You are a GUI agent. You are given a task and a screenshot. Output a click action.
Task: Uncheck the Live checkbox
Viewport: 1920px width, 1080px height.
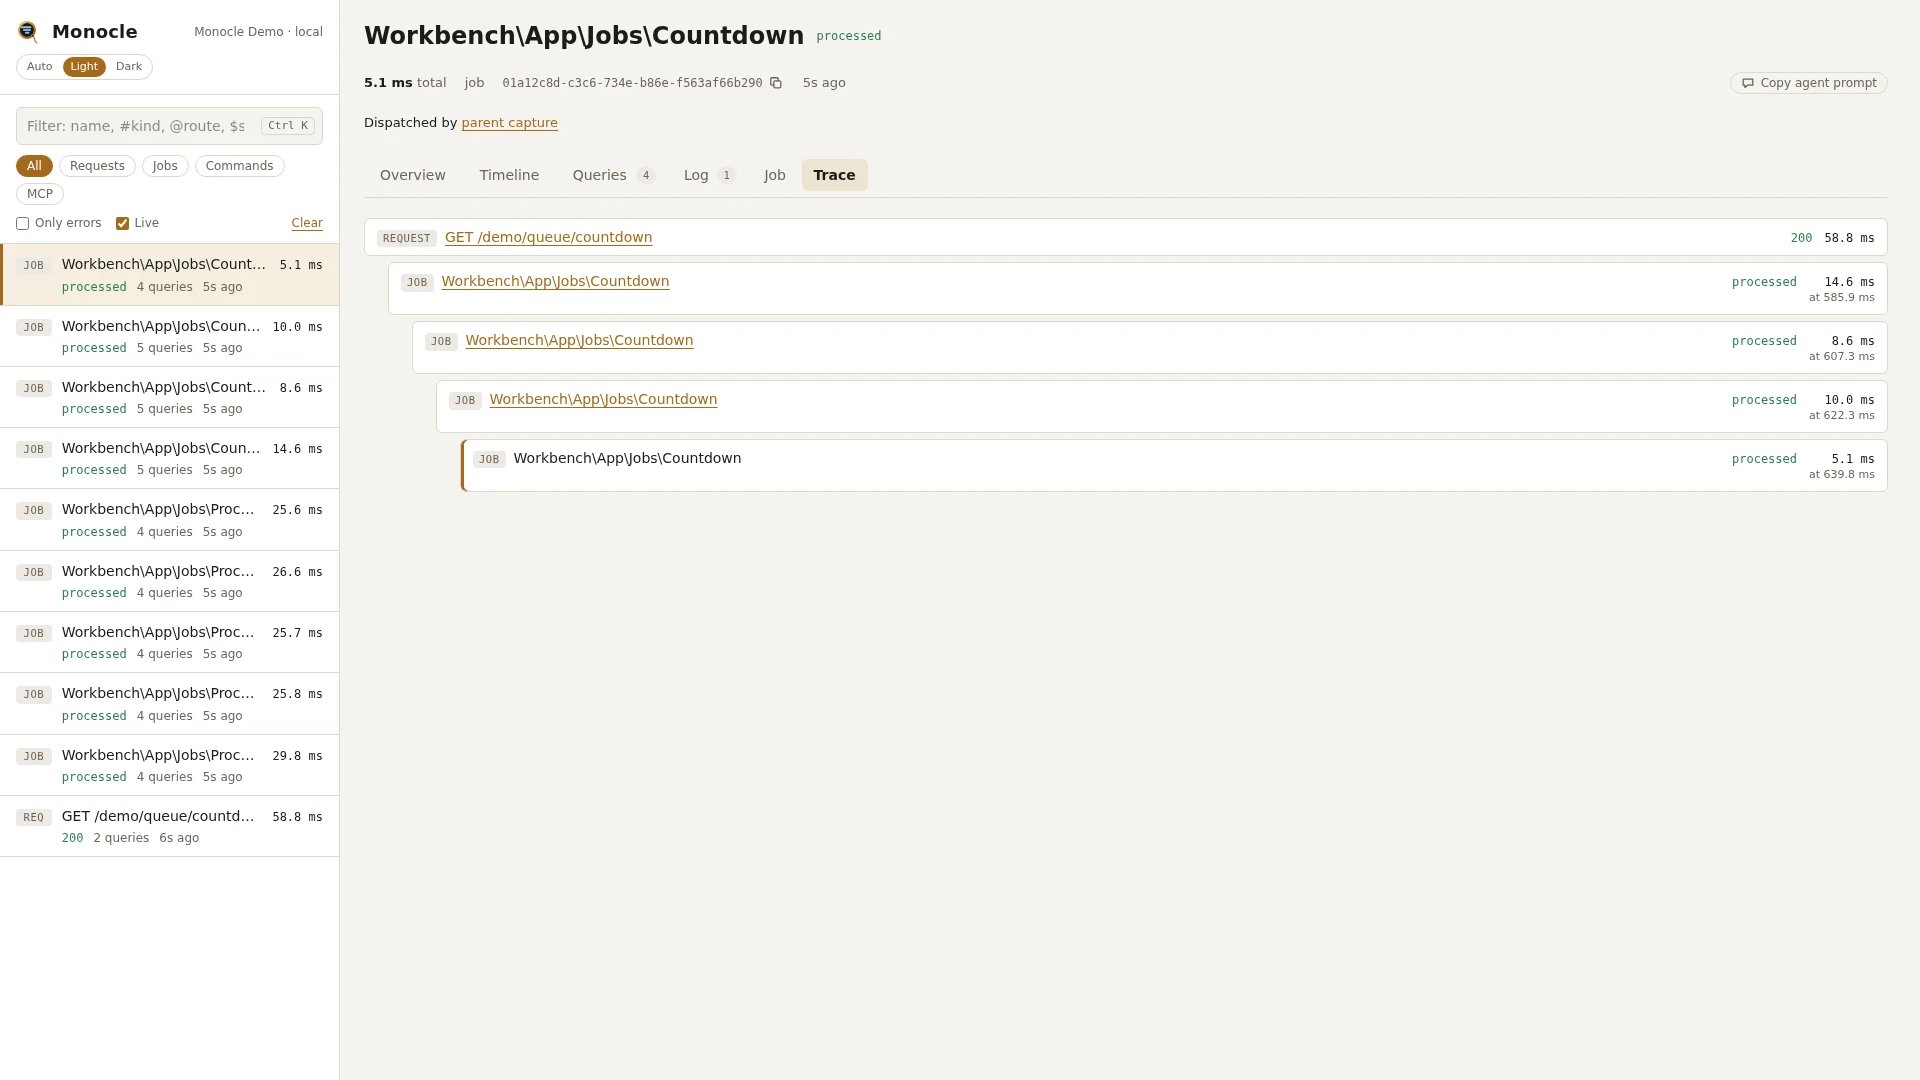(122, 223)
